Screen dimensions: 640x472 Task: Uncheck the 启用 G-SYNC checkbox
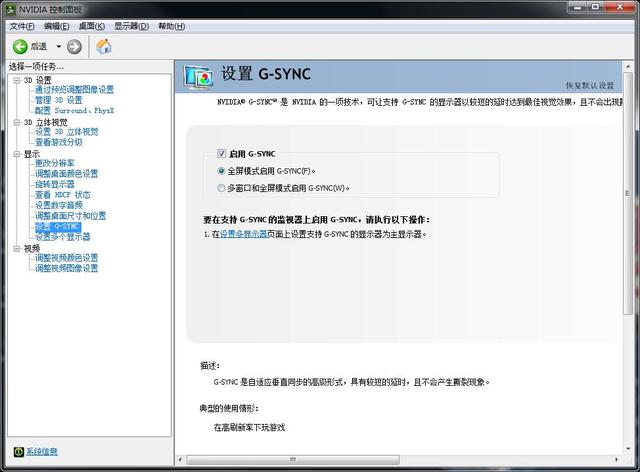[221, 154]
